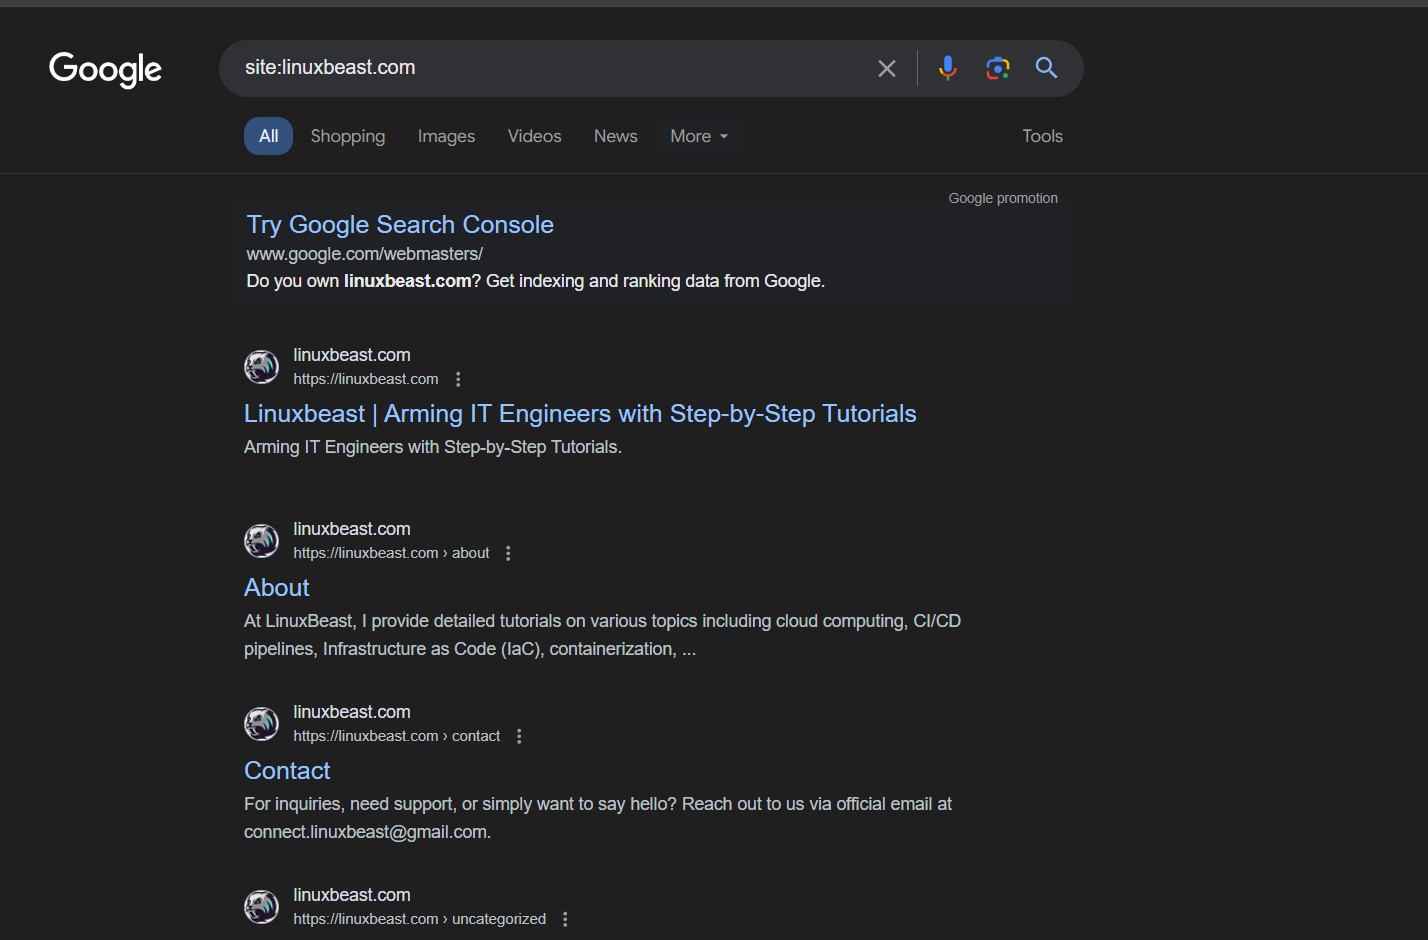Image resolution: width=1428 pixels, height=940 pixels.
Task: Open the Videos search tab
Action: coord(534,136)
